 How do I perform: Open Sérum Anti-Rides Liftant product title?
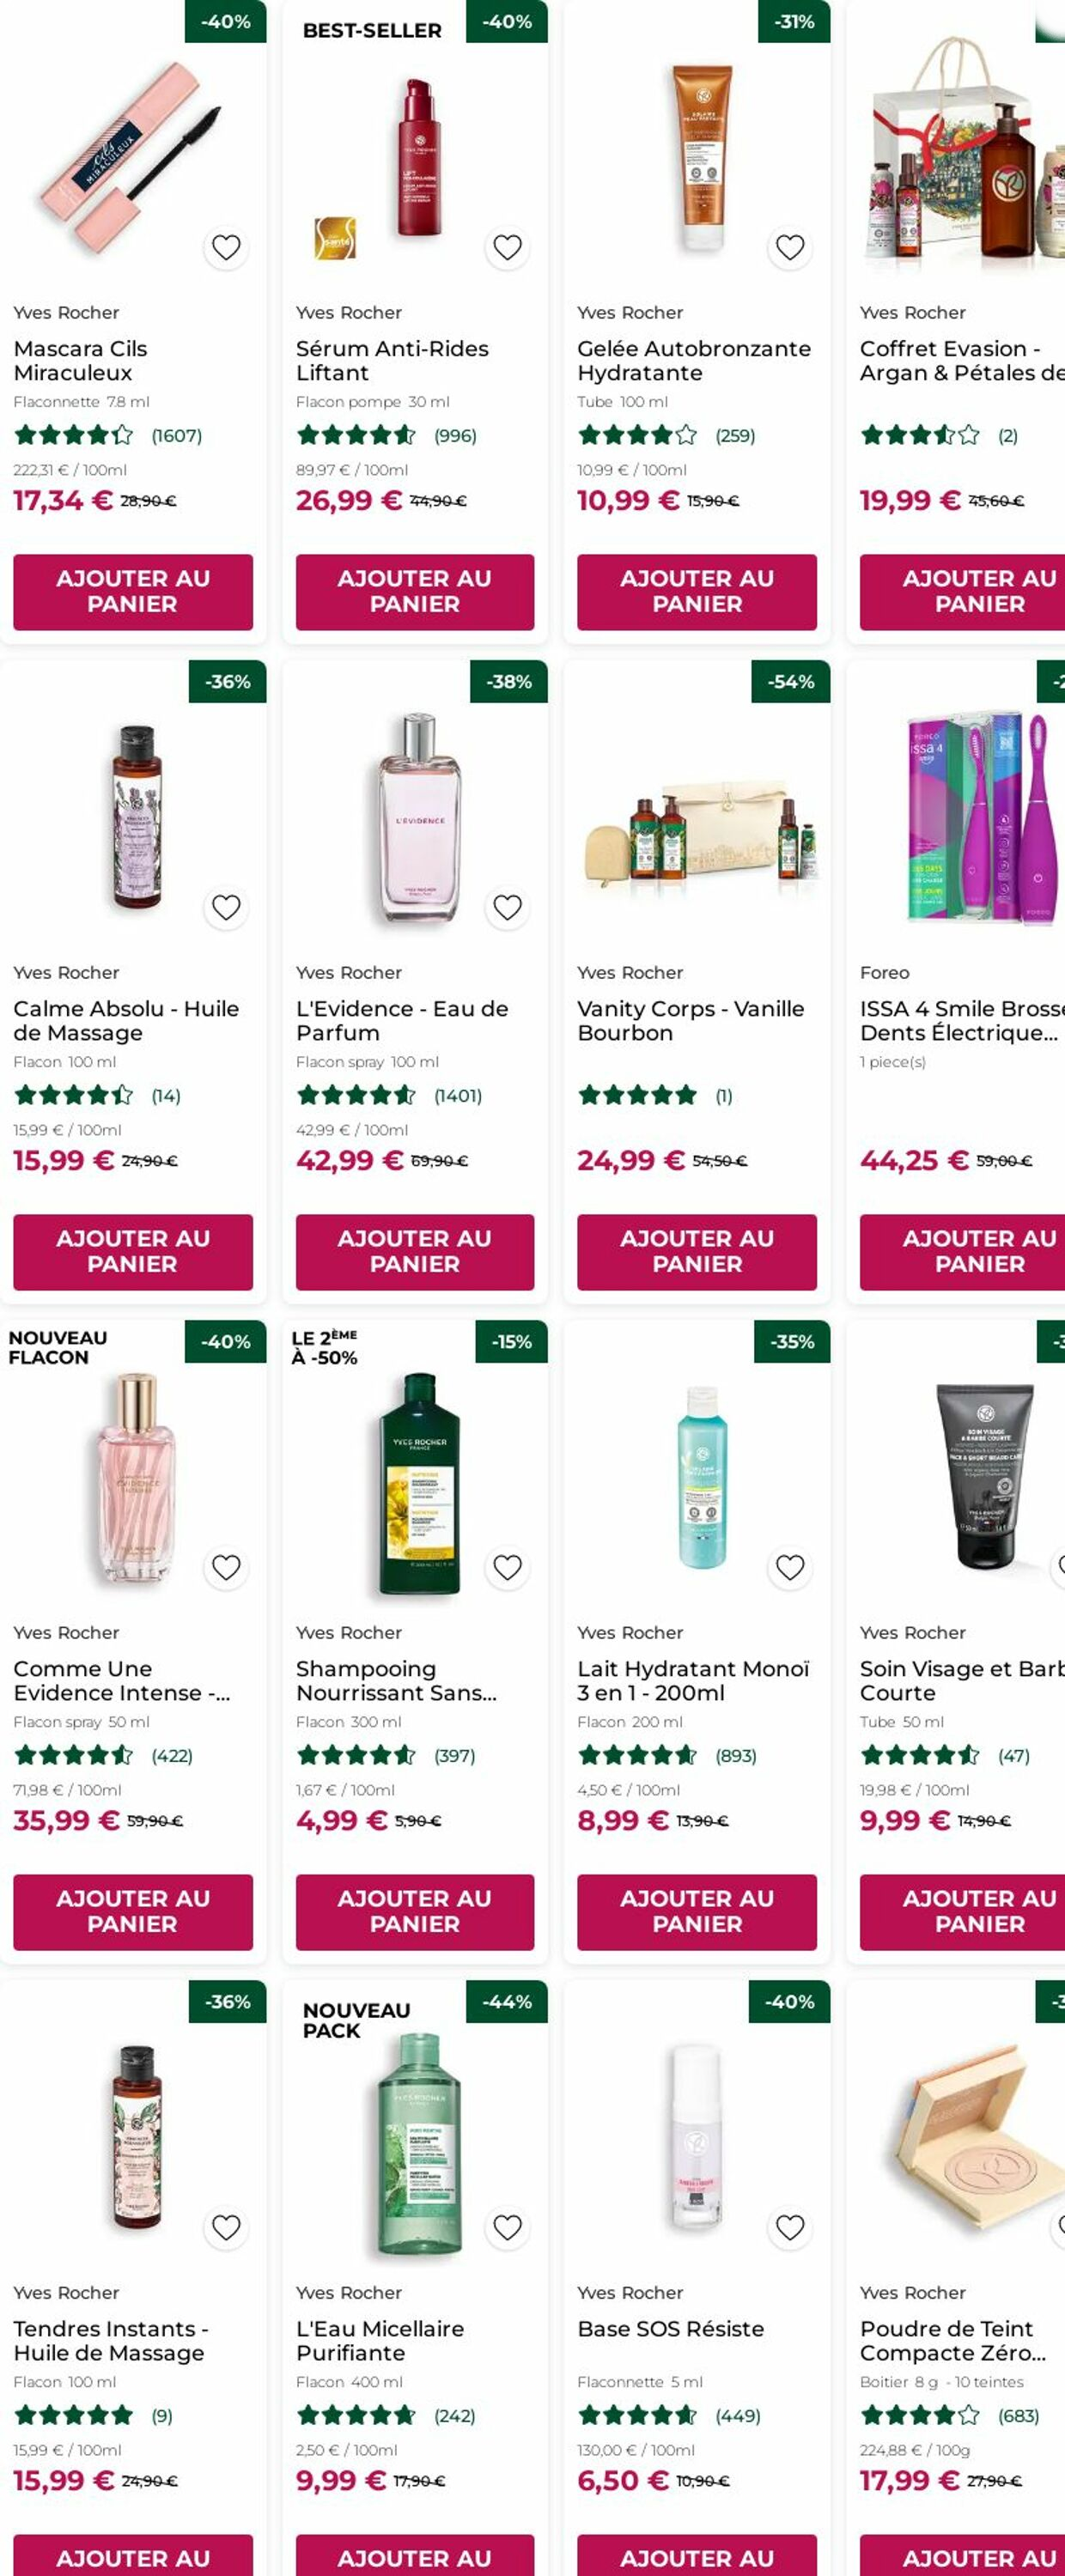pyautogui.click(x=392, y=360)
